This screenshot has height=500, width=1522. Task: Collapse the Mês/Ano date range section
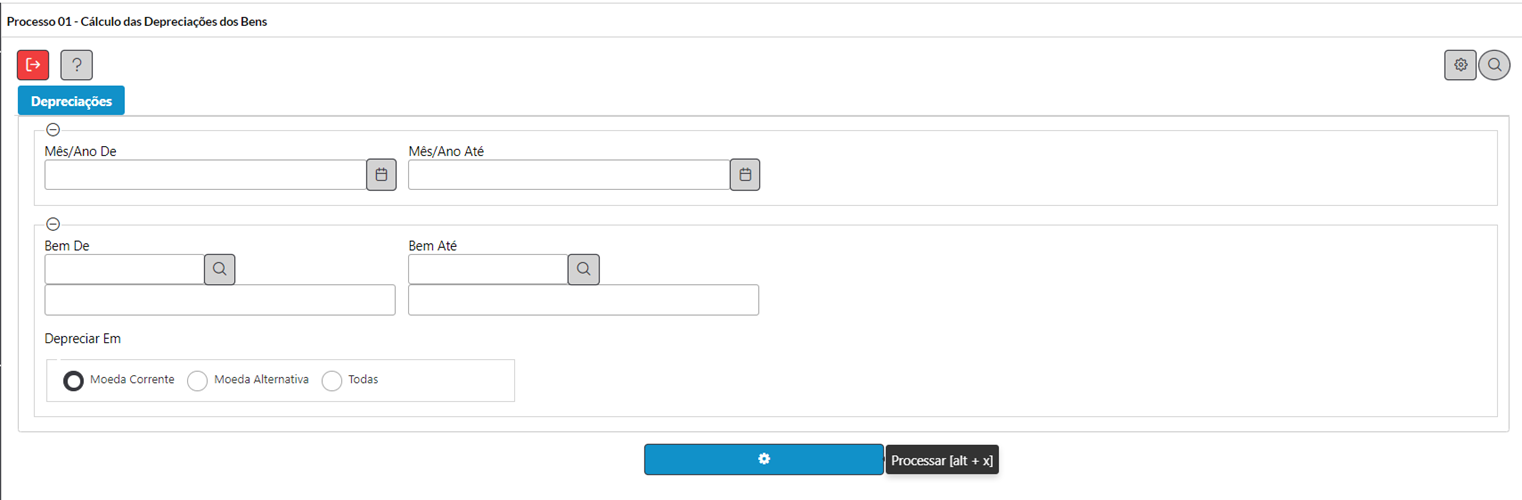point(53,130)
